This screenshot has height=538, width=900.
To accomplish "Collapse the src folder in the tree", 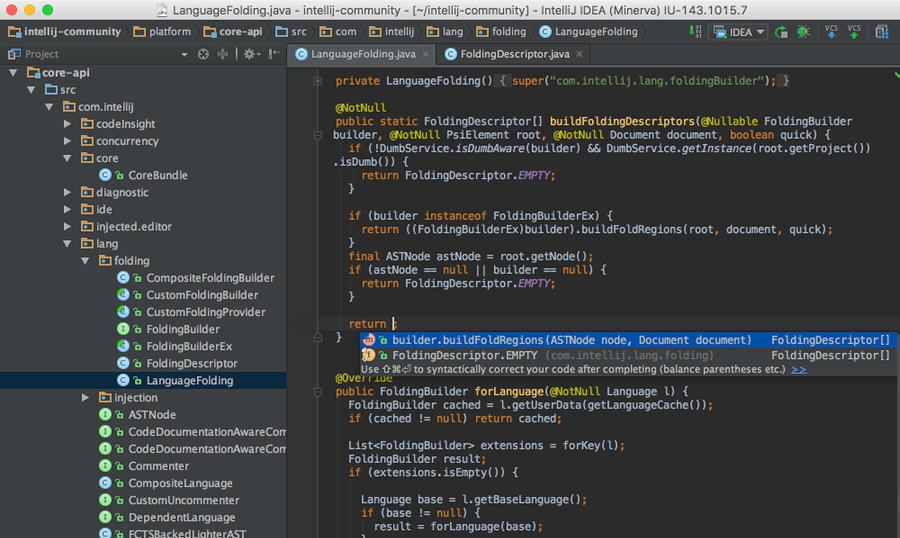I will coord(31,90).
